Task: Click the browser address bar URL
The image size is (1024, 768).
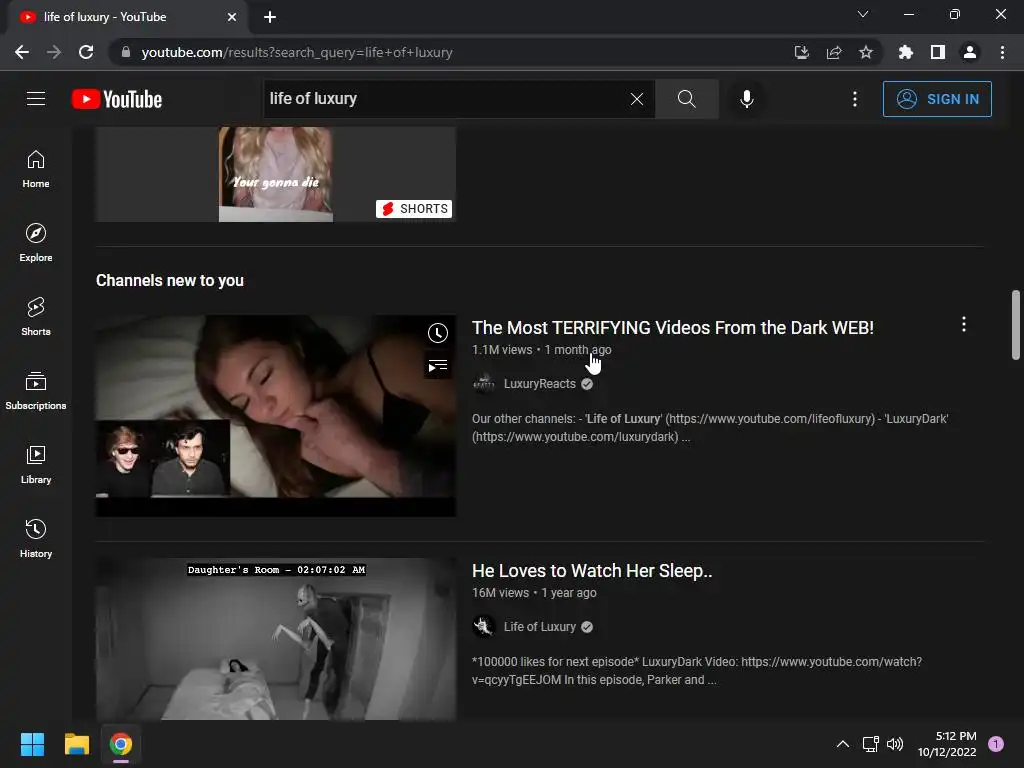Action: click(297, 52)
